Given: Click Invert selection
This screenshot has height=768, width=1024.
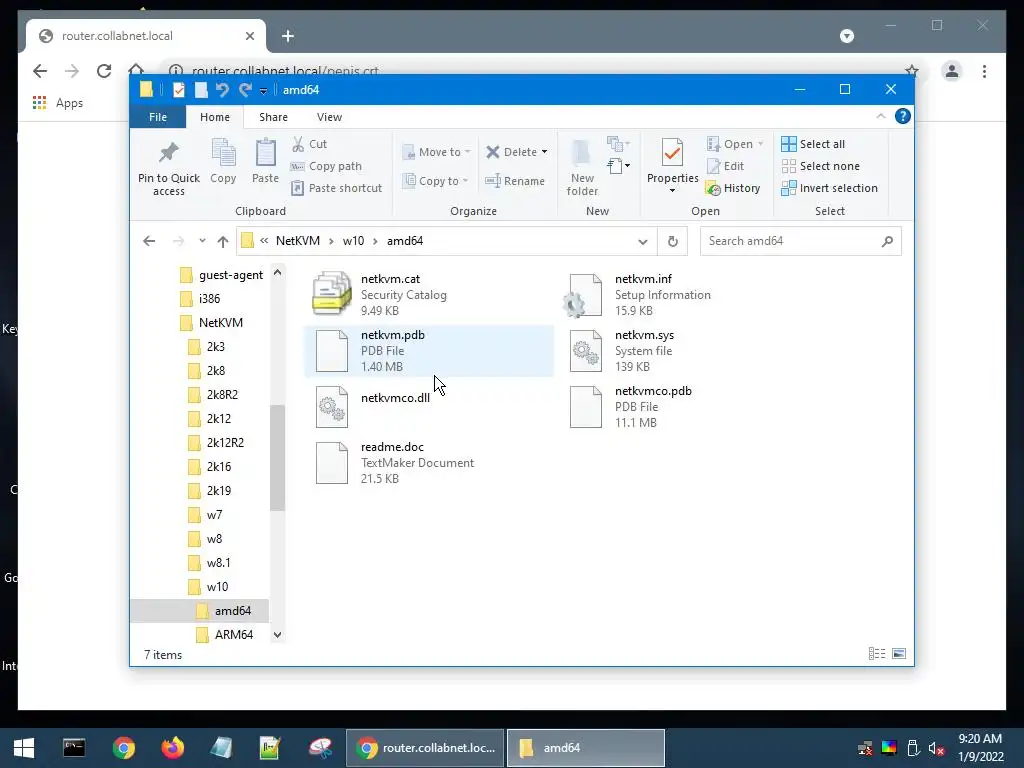Looking at the screenshot, I should click(x=829, y=188).
